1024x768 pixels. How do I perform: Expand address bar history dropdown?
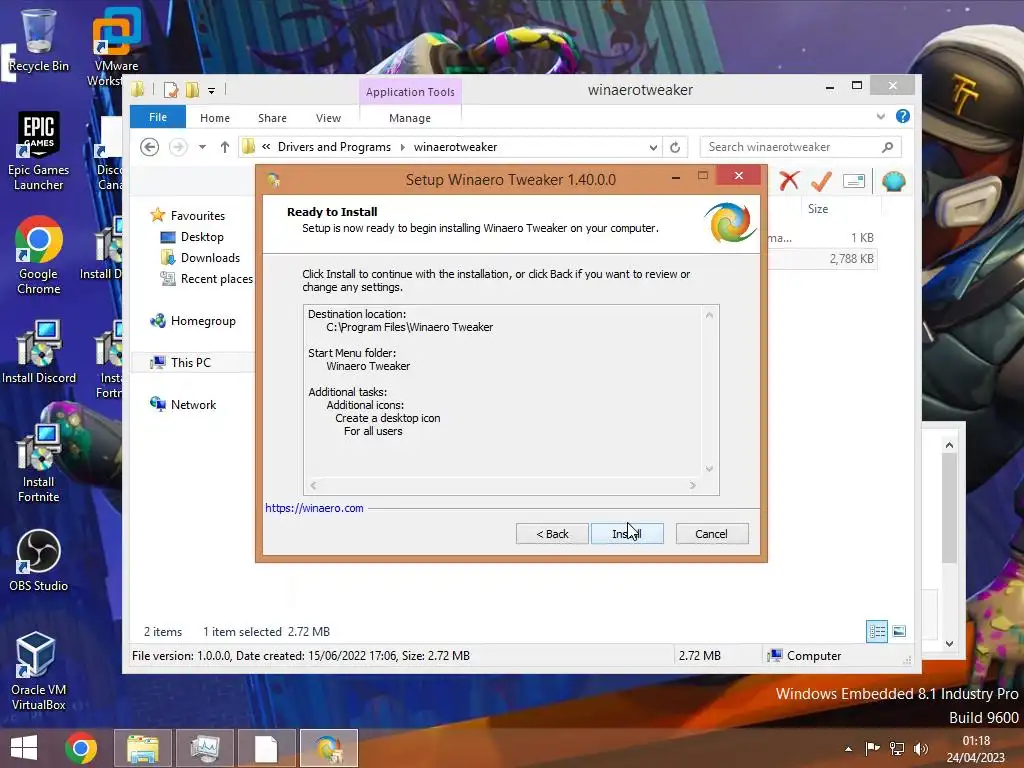(x=653, y=148)
